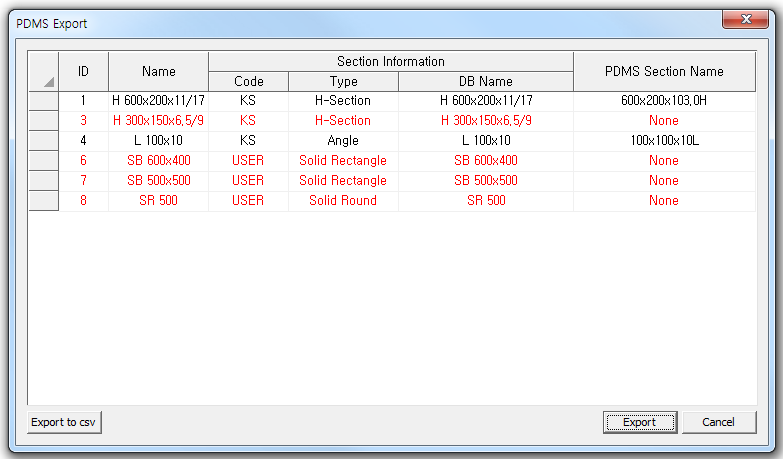The height and width of the screenshot is (459, 783).
Task: Click the Export button
Action: 640,422
